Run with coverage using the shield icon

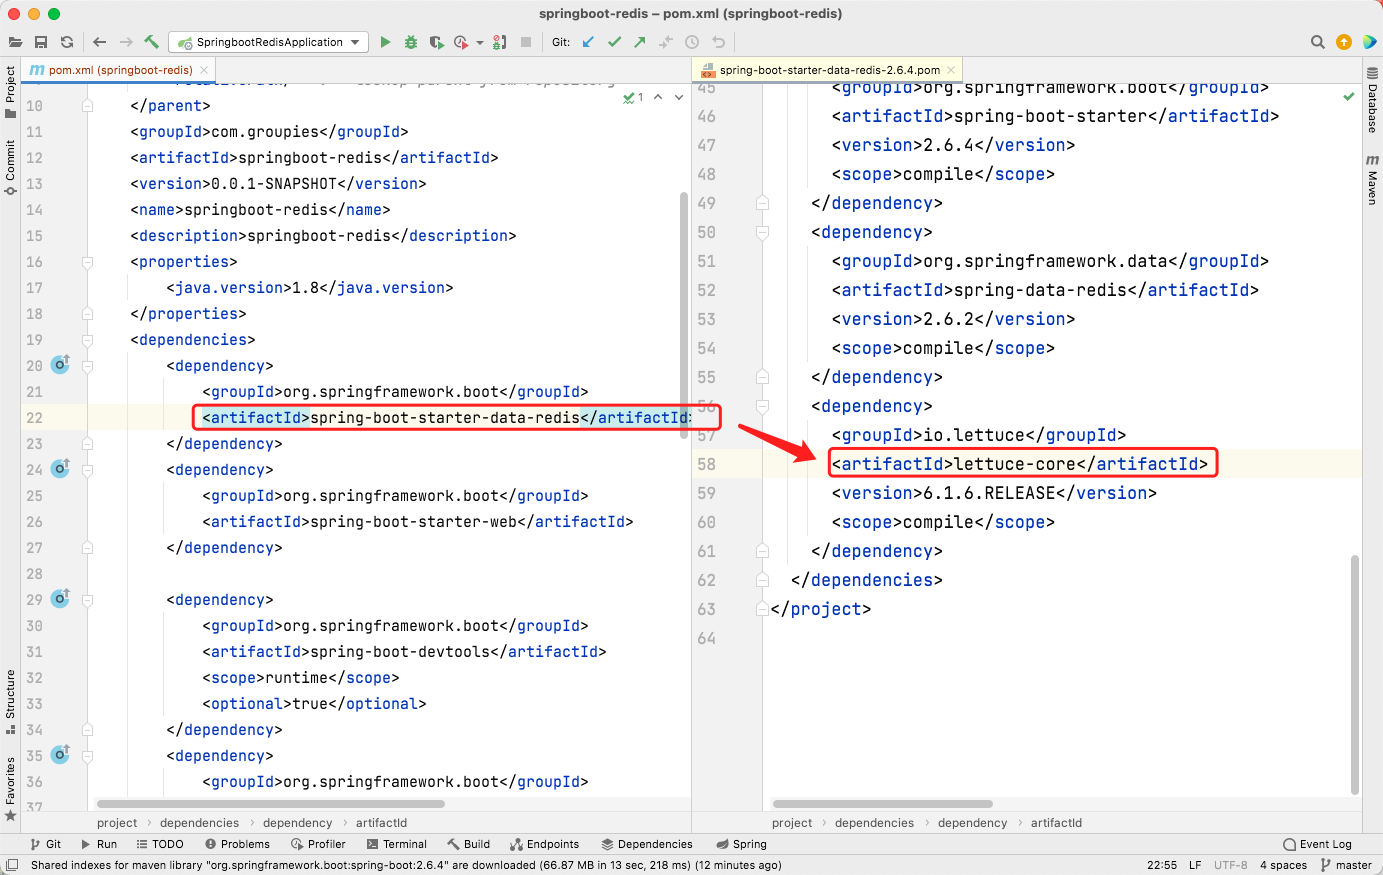pyautogui.click(x=436, y=42)
